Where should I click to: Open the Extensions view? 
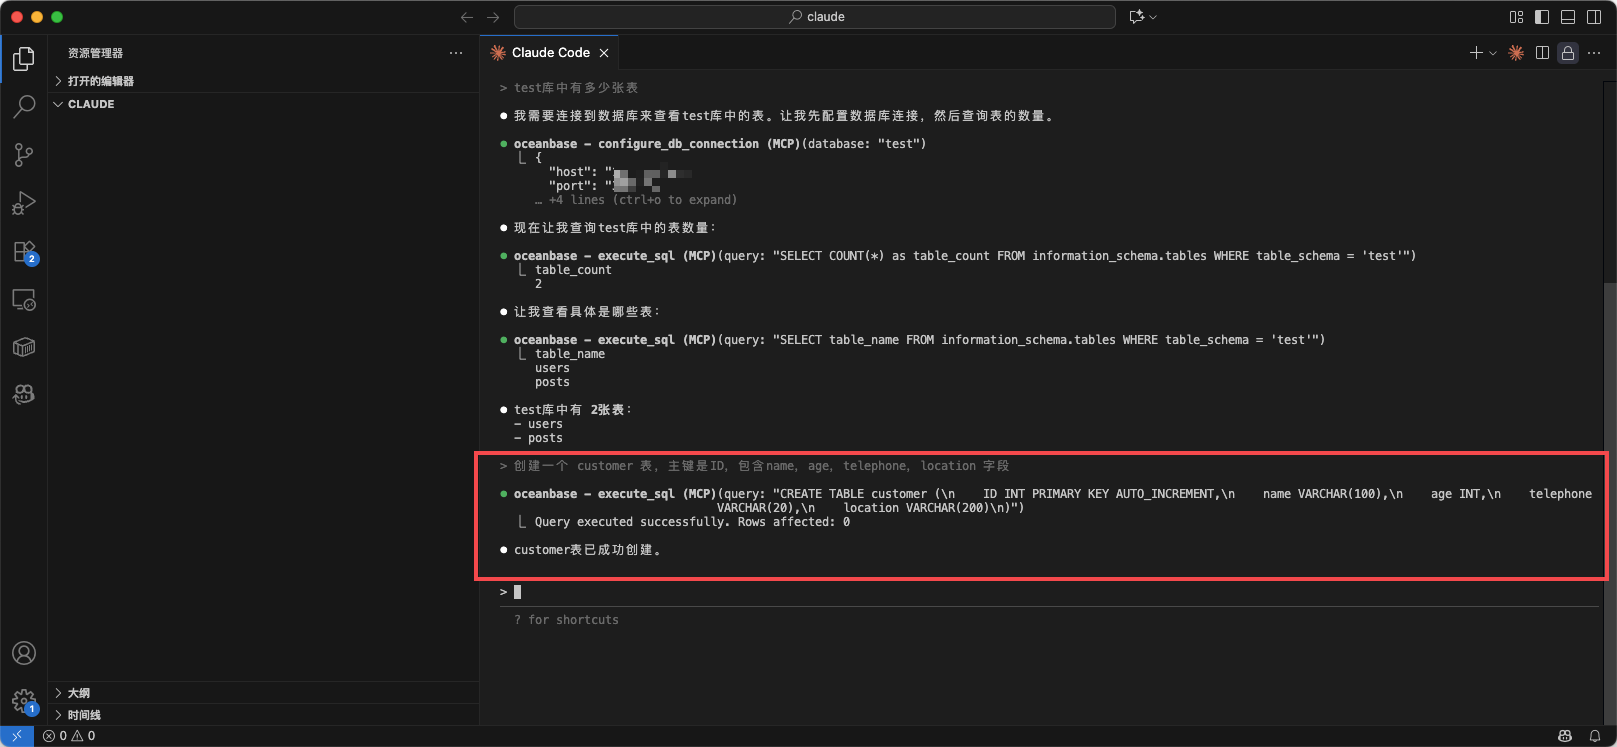(24, 252)
